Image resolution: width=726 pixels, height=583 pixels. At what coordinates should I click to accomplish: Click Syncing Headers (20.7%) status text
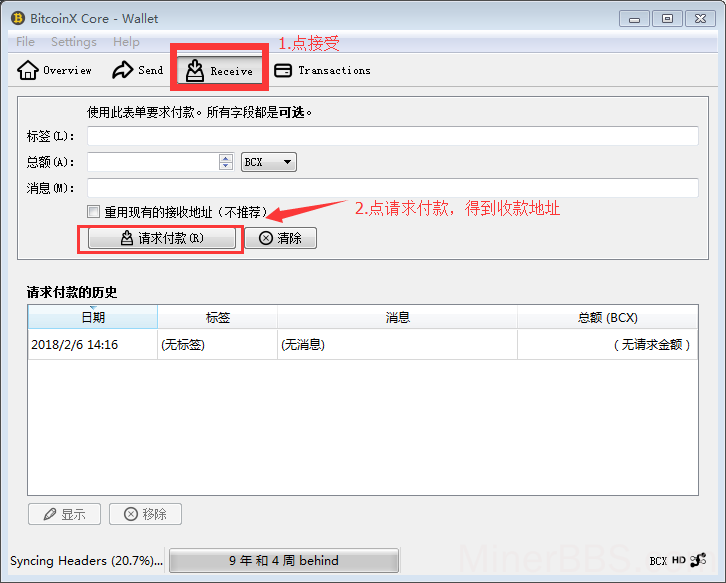(87, 560)
